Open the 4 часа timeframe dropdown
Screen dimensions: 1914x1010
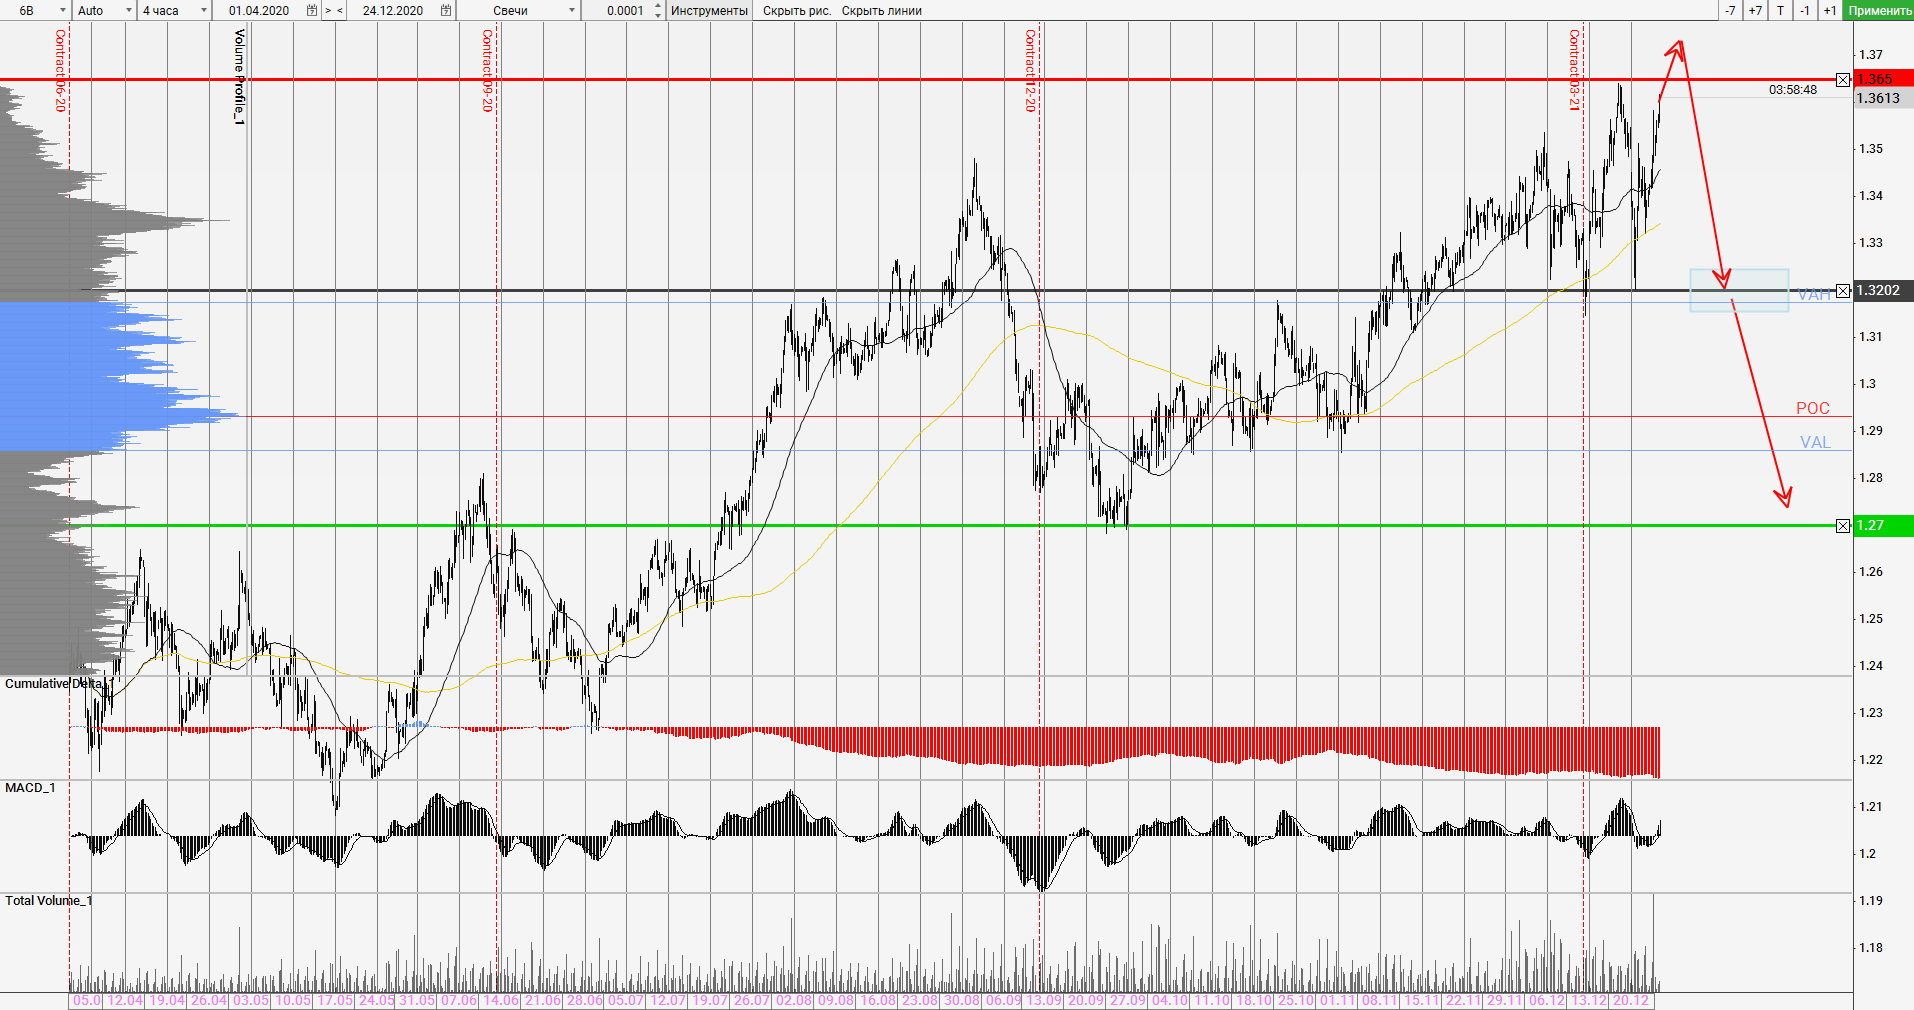204,10
